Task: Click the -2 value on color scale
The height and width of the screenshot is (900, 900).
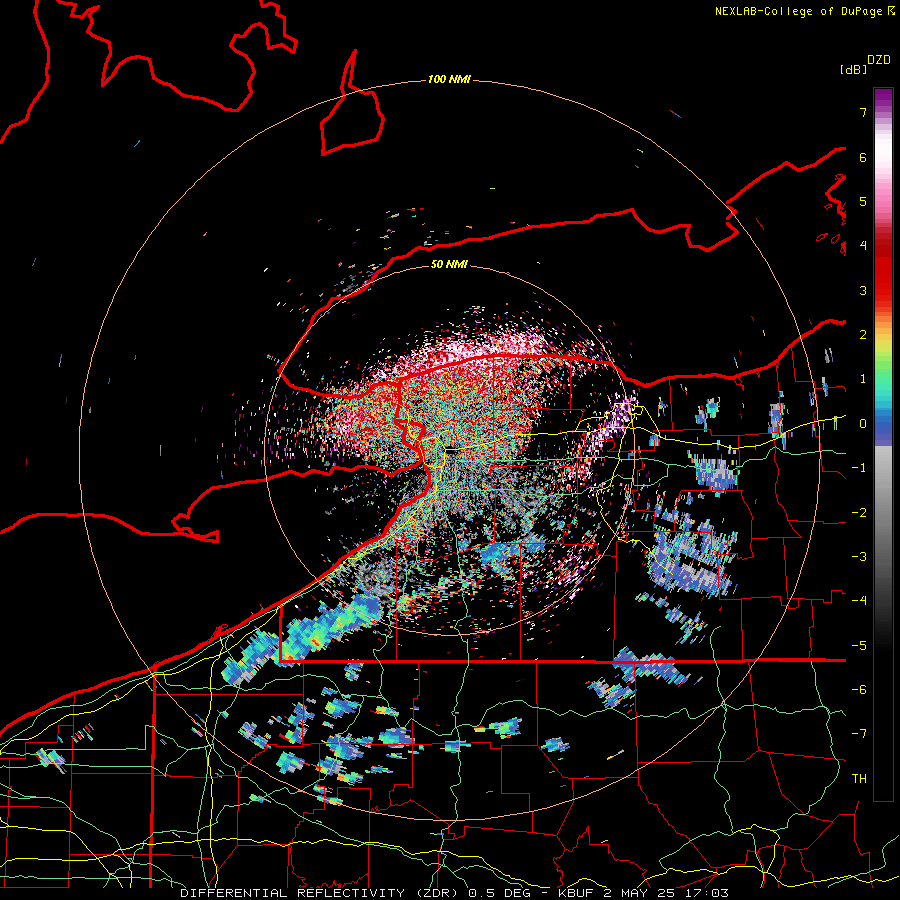Action: (859, 512)
